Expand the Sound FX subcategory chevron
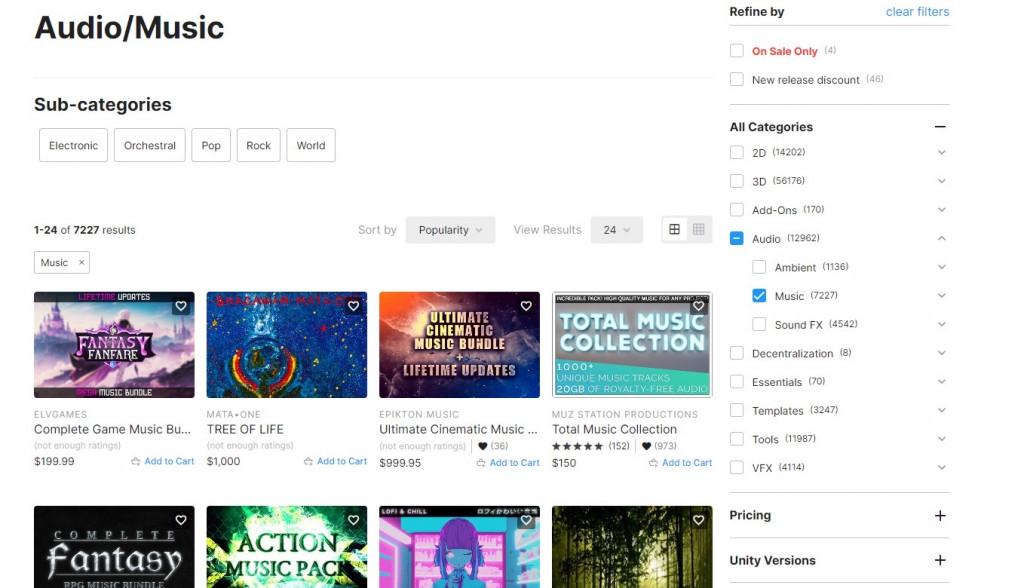 [x=941, y=324]
